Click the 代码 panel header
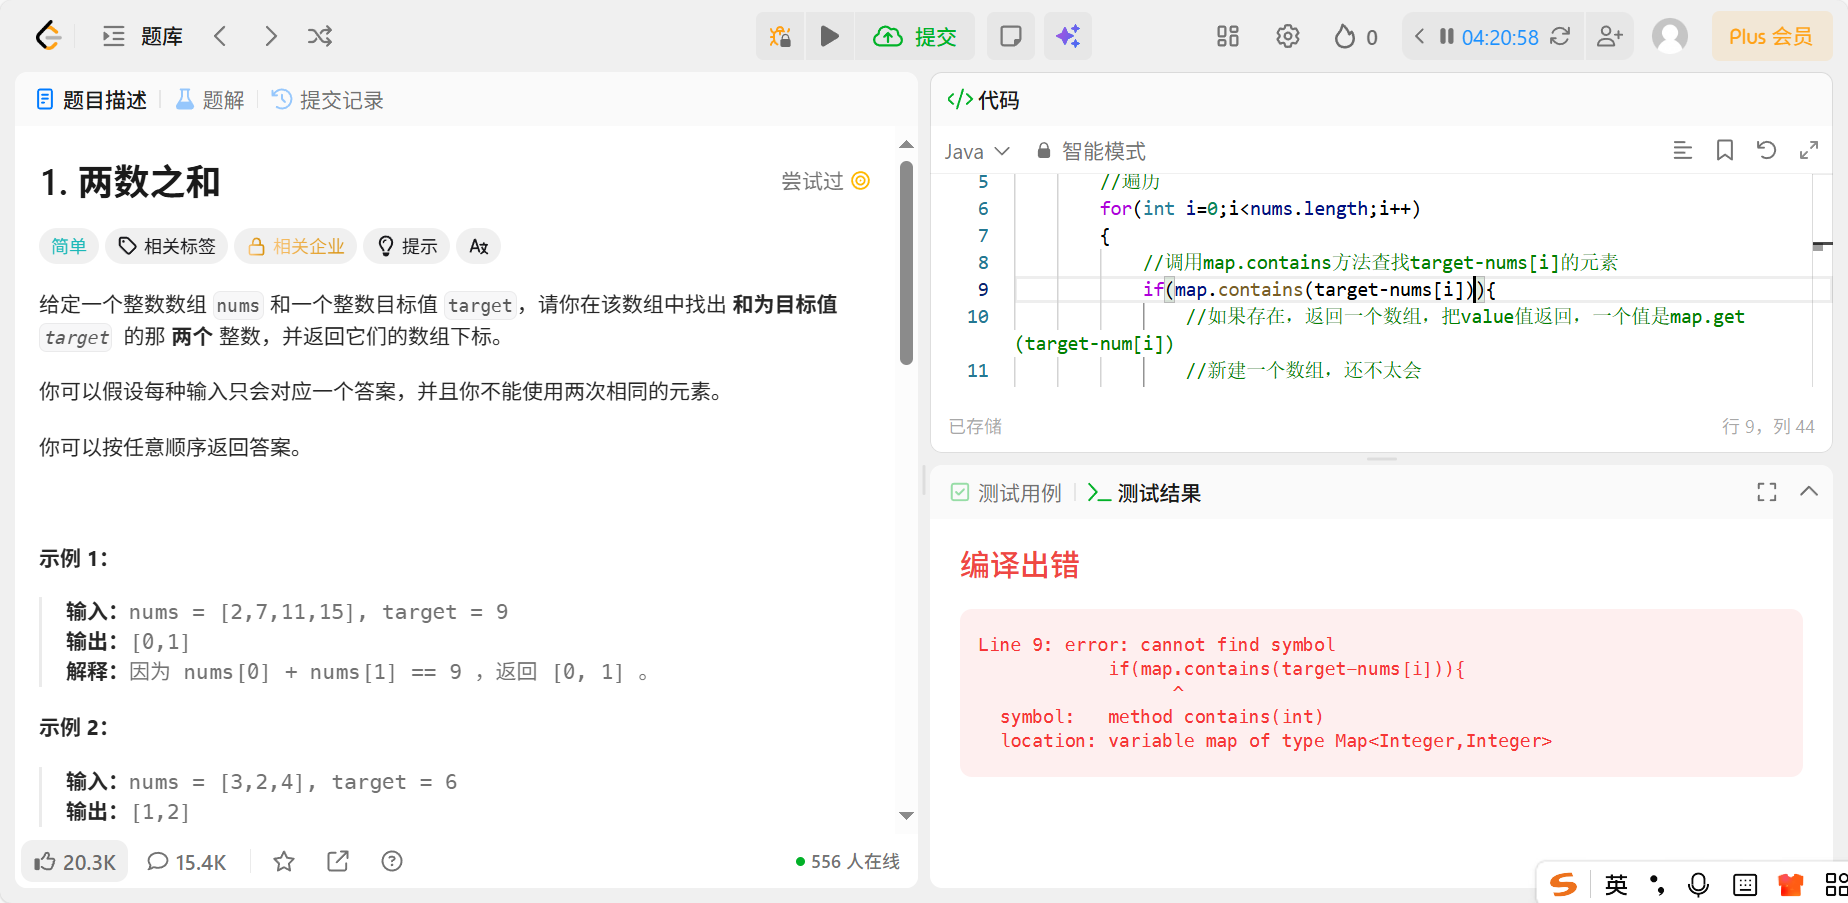This screenshot has height=903, width=1848. pos(983,100)
